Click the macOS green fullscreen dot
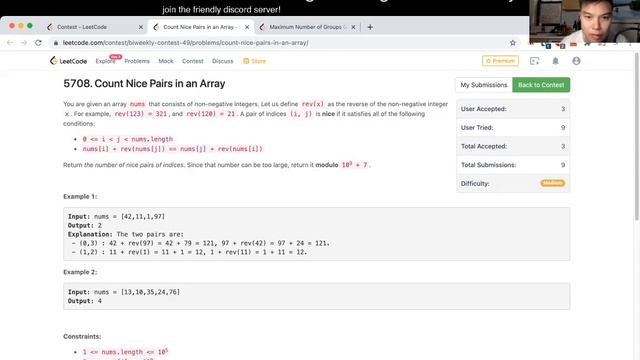 [x=30, y=26]
